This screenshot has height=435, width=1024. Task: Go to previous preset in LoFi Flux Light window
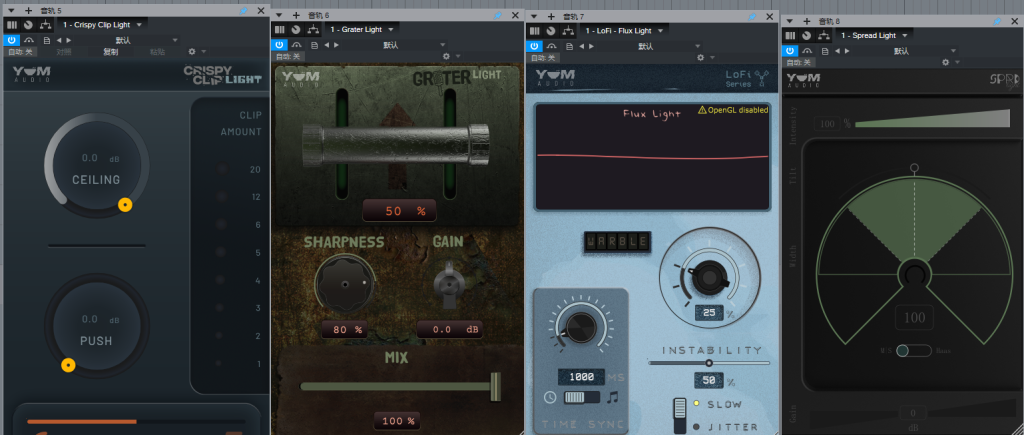coord(583,46)
